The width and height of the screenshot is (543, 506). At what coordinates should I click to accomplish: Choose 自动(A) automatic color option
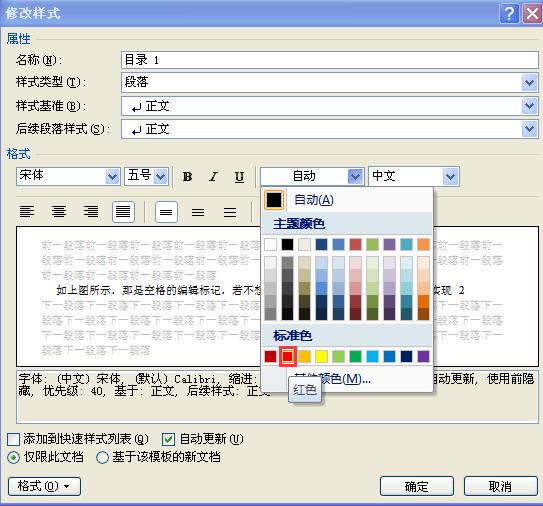[x=347, y=200]
